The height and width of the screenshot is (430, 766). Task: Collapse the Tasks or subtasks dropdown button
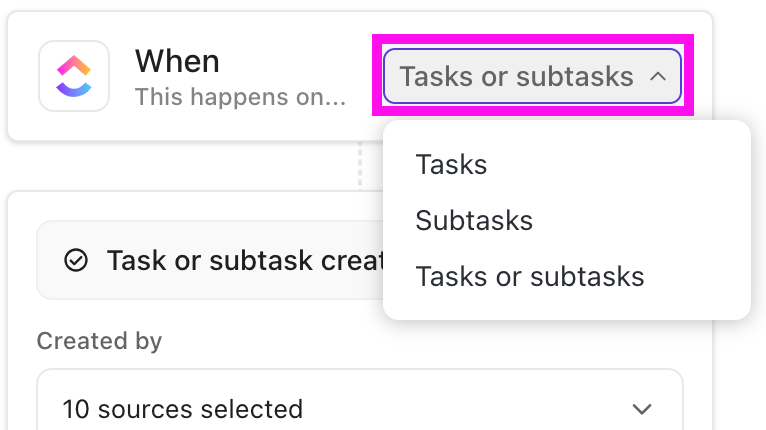point(532,76)
